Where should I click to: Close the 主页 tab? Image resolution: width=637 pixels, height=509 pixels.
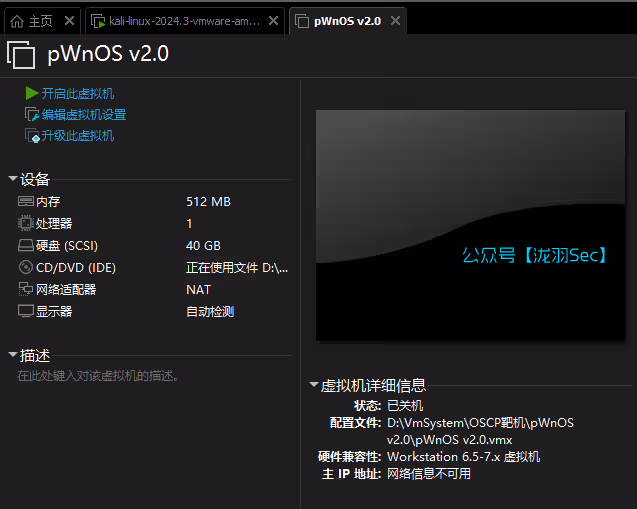coord(69,21)
